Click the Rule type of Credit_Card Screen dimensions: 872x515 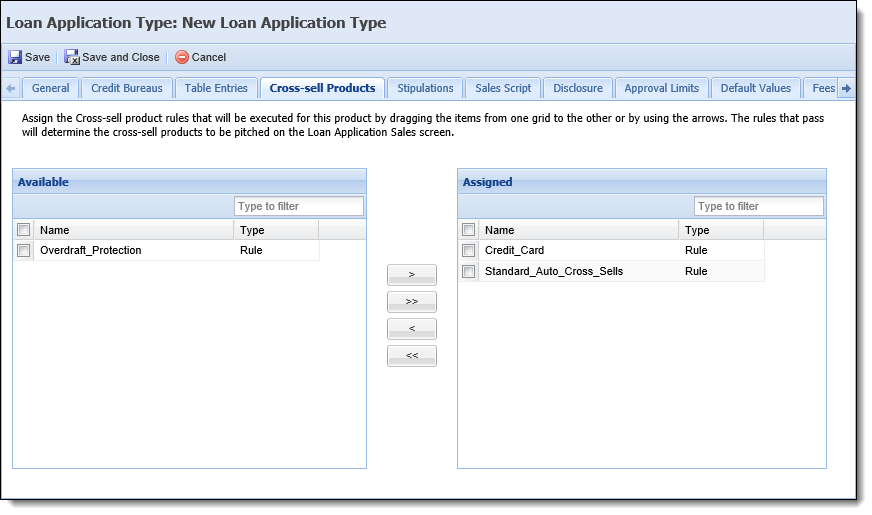(x=696, y=250)
